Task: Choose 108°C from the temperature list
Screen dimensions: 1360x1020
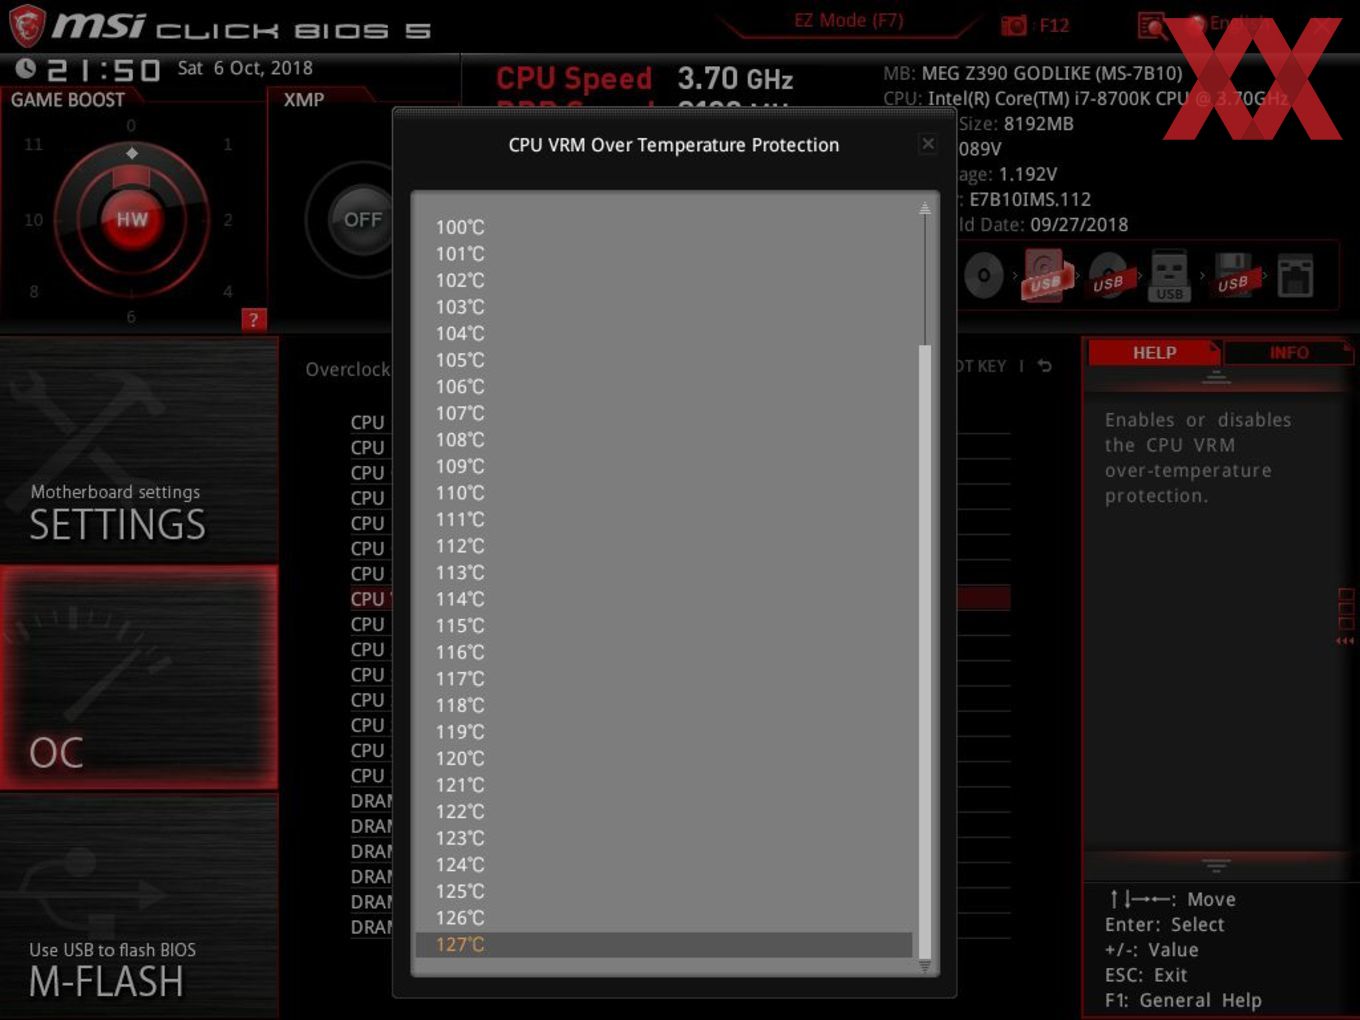Action: (664, 439)
